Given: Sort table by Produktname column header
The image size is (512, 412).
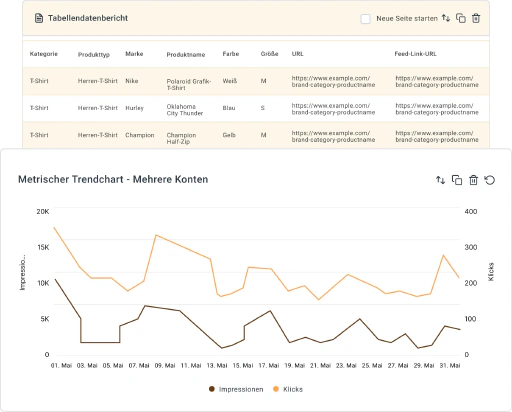Looking at the screenshot, I should point(186,54).
